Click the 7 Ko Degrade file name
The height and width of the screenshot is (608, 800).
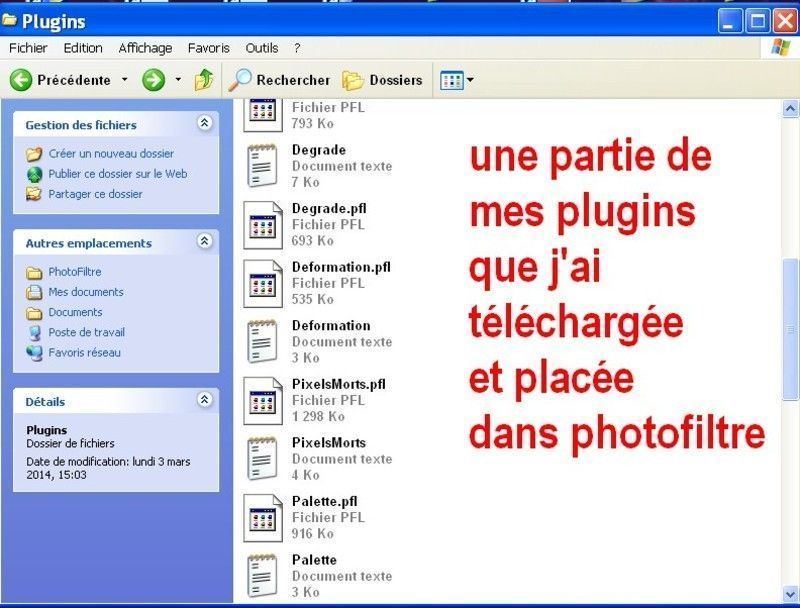point(318,150)
